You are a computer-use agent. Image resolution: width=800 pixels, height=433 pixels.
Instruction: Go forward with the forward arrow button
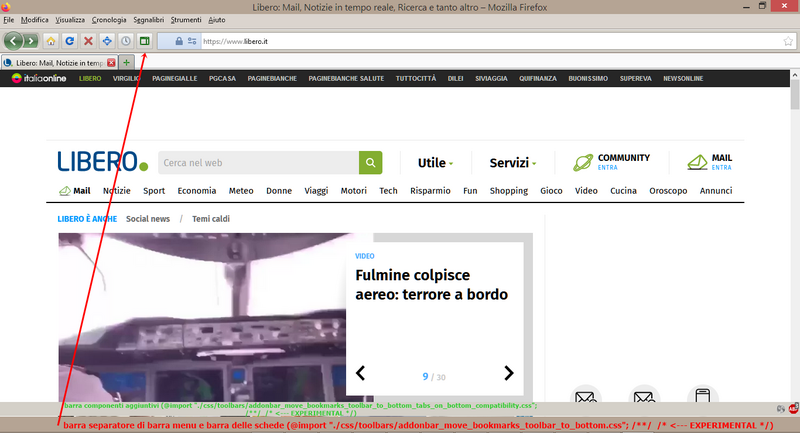[31, 41]
